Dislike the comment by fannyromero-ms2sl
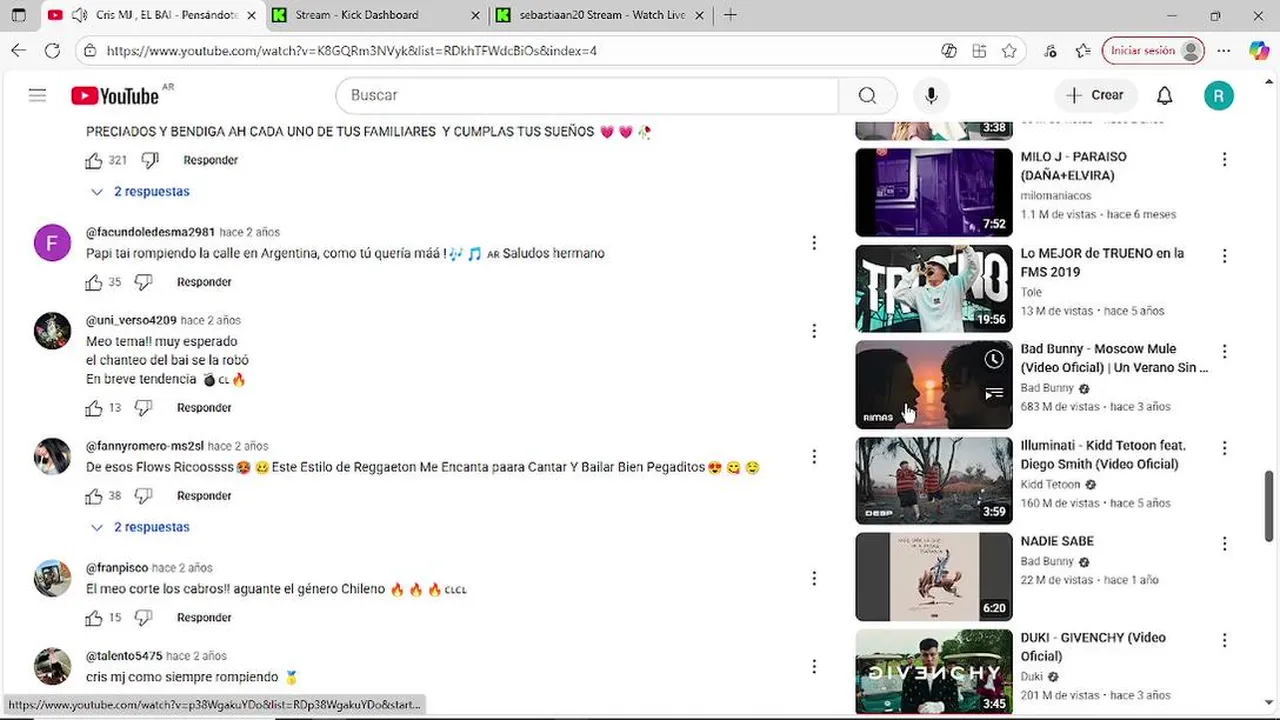The height and width of the screenshot is (720, 1280). pyautogui.click(x=143, y=496)
